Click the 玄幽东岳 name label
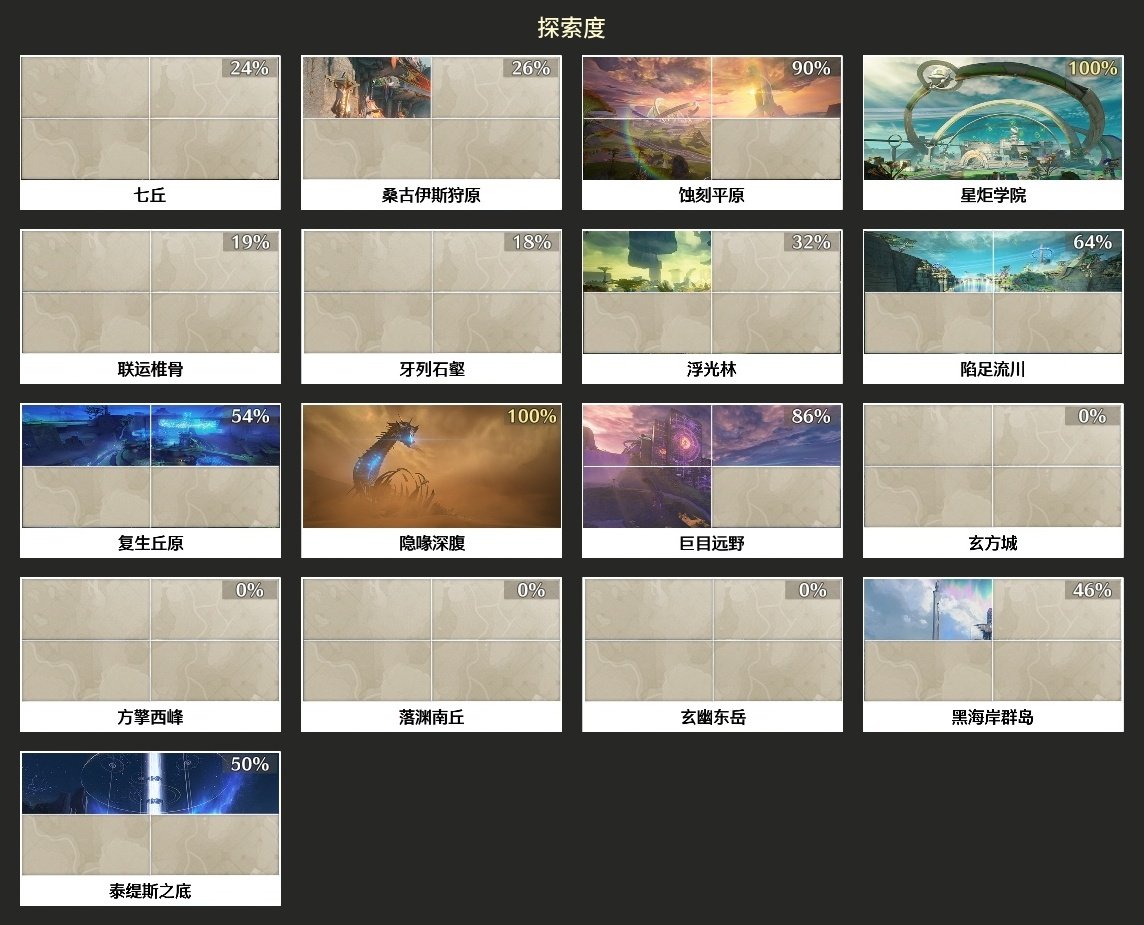This screenshot has width=1144, height=925. coord(713,717)
